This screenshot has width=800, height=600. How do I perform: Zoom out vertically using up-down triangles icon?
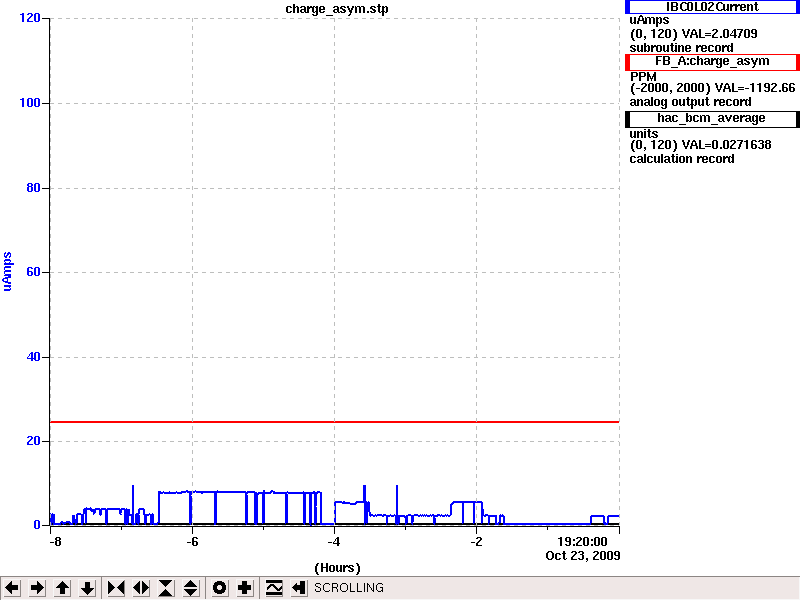tap(191, 588)
